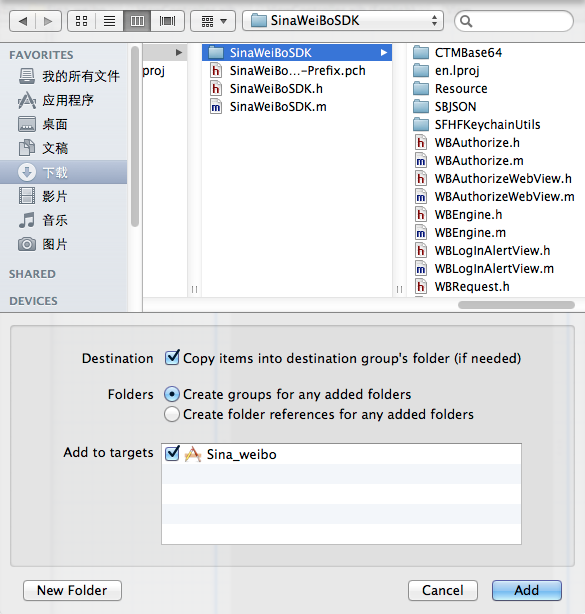
Task: Expand the SinaWeiBoSDK folder arrow
Action: [x=384, y=52]
